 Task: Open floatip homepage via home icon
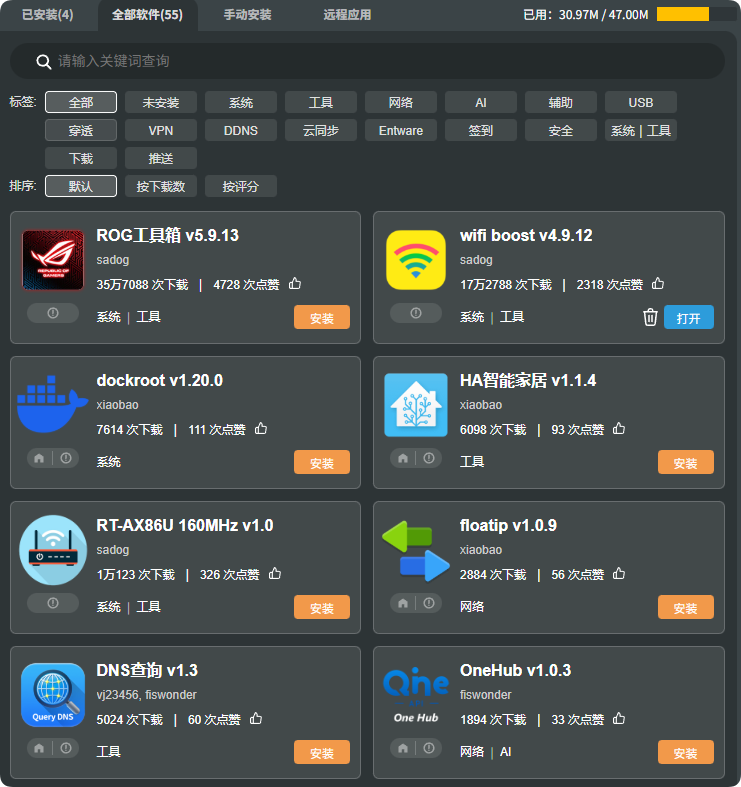(x=403, y=603)
